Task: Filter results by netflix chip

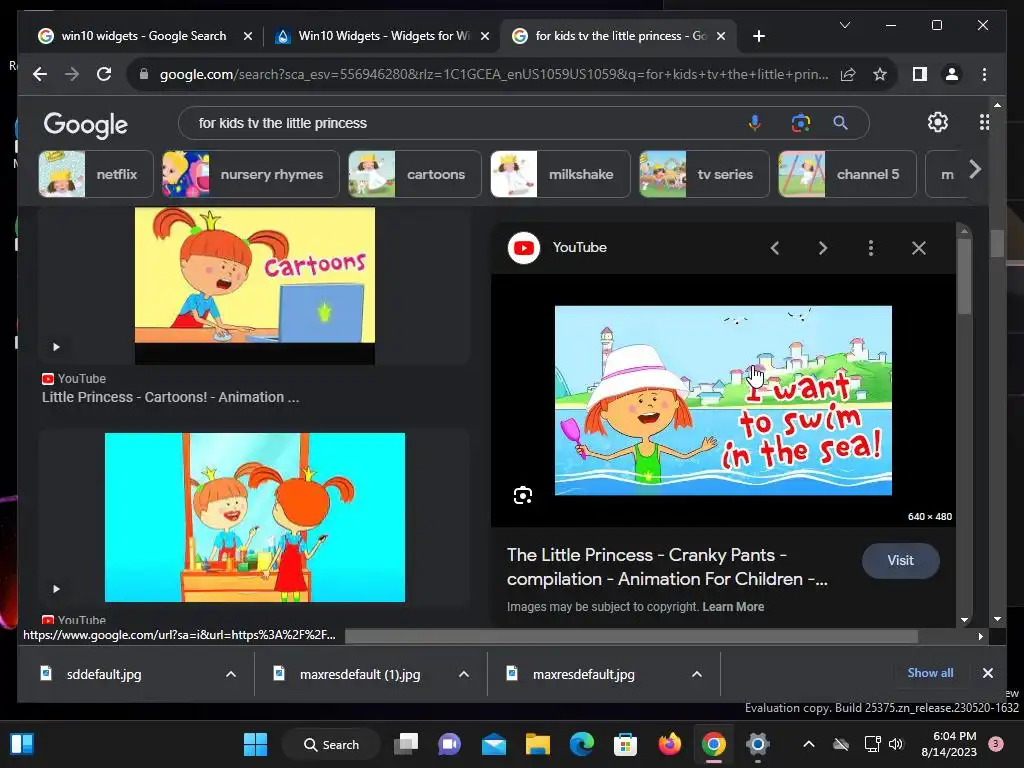Action: pyautogui.click(x=96, y=174)
